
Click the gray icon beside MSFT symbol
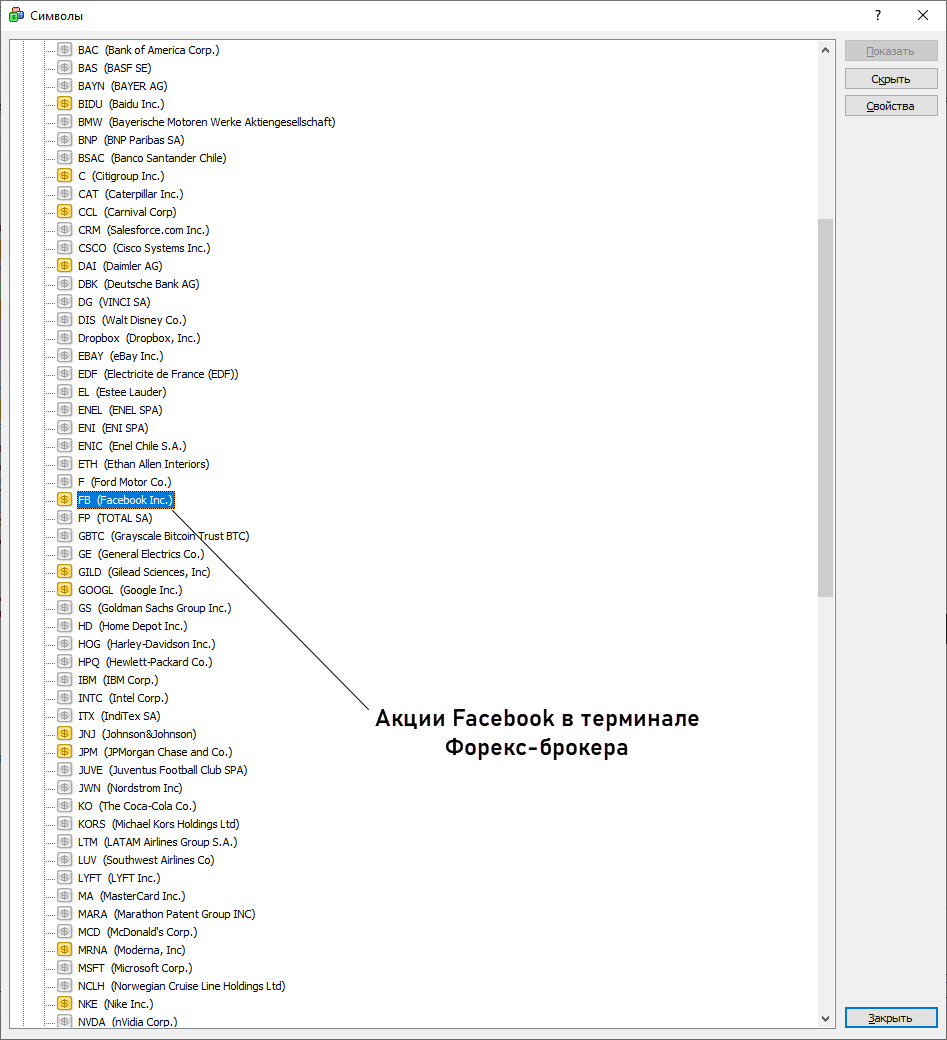click(x=65, y=968)
